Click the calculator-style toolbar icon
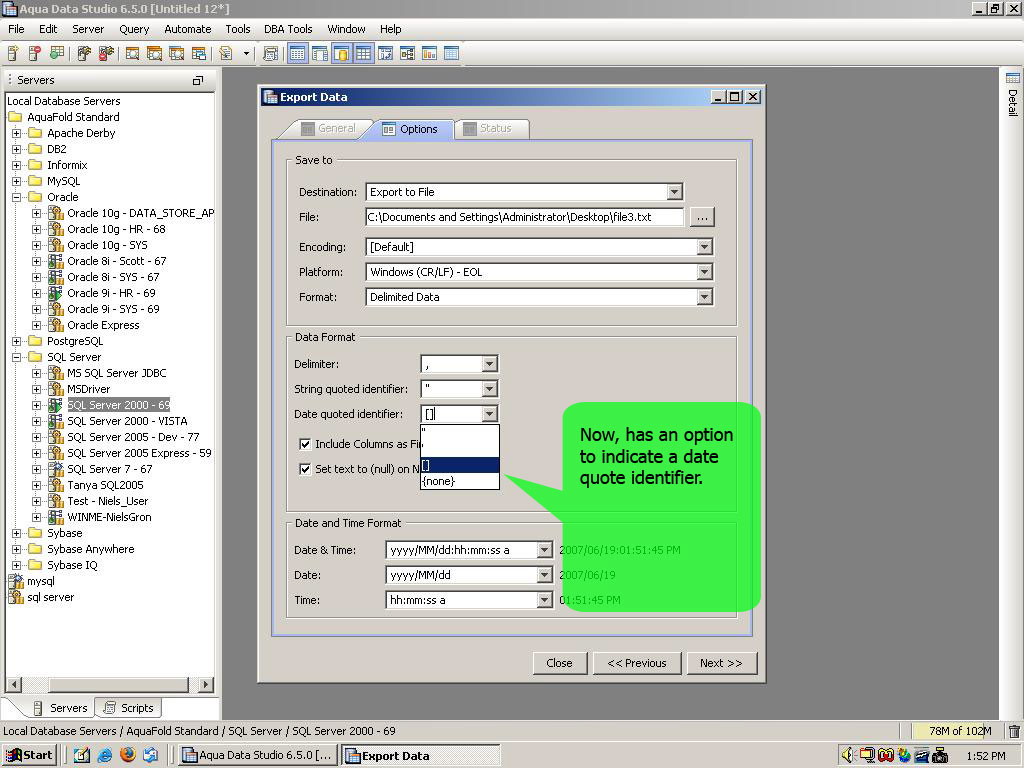This screenshot has height=768, width=1024. 270,54
